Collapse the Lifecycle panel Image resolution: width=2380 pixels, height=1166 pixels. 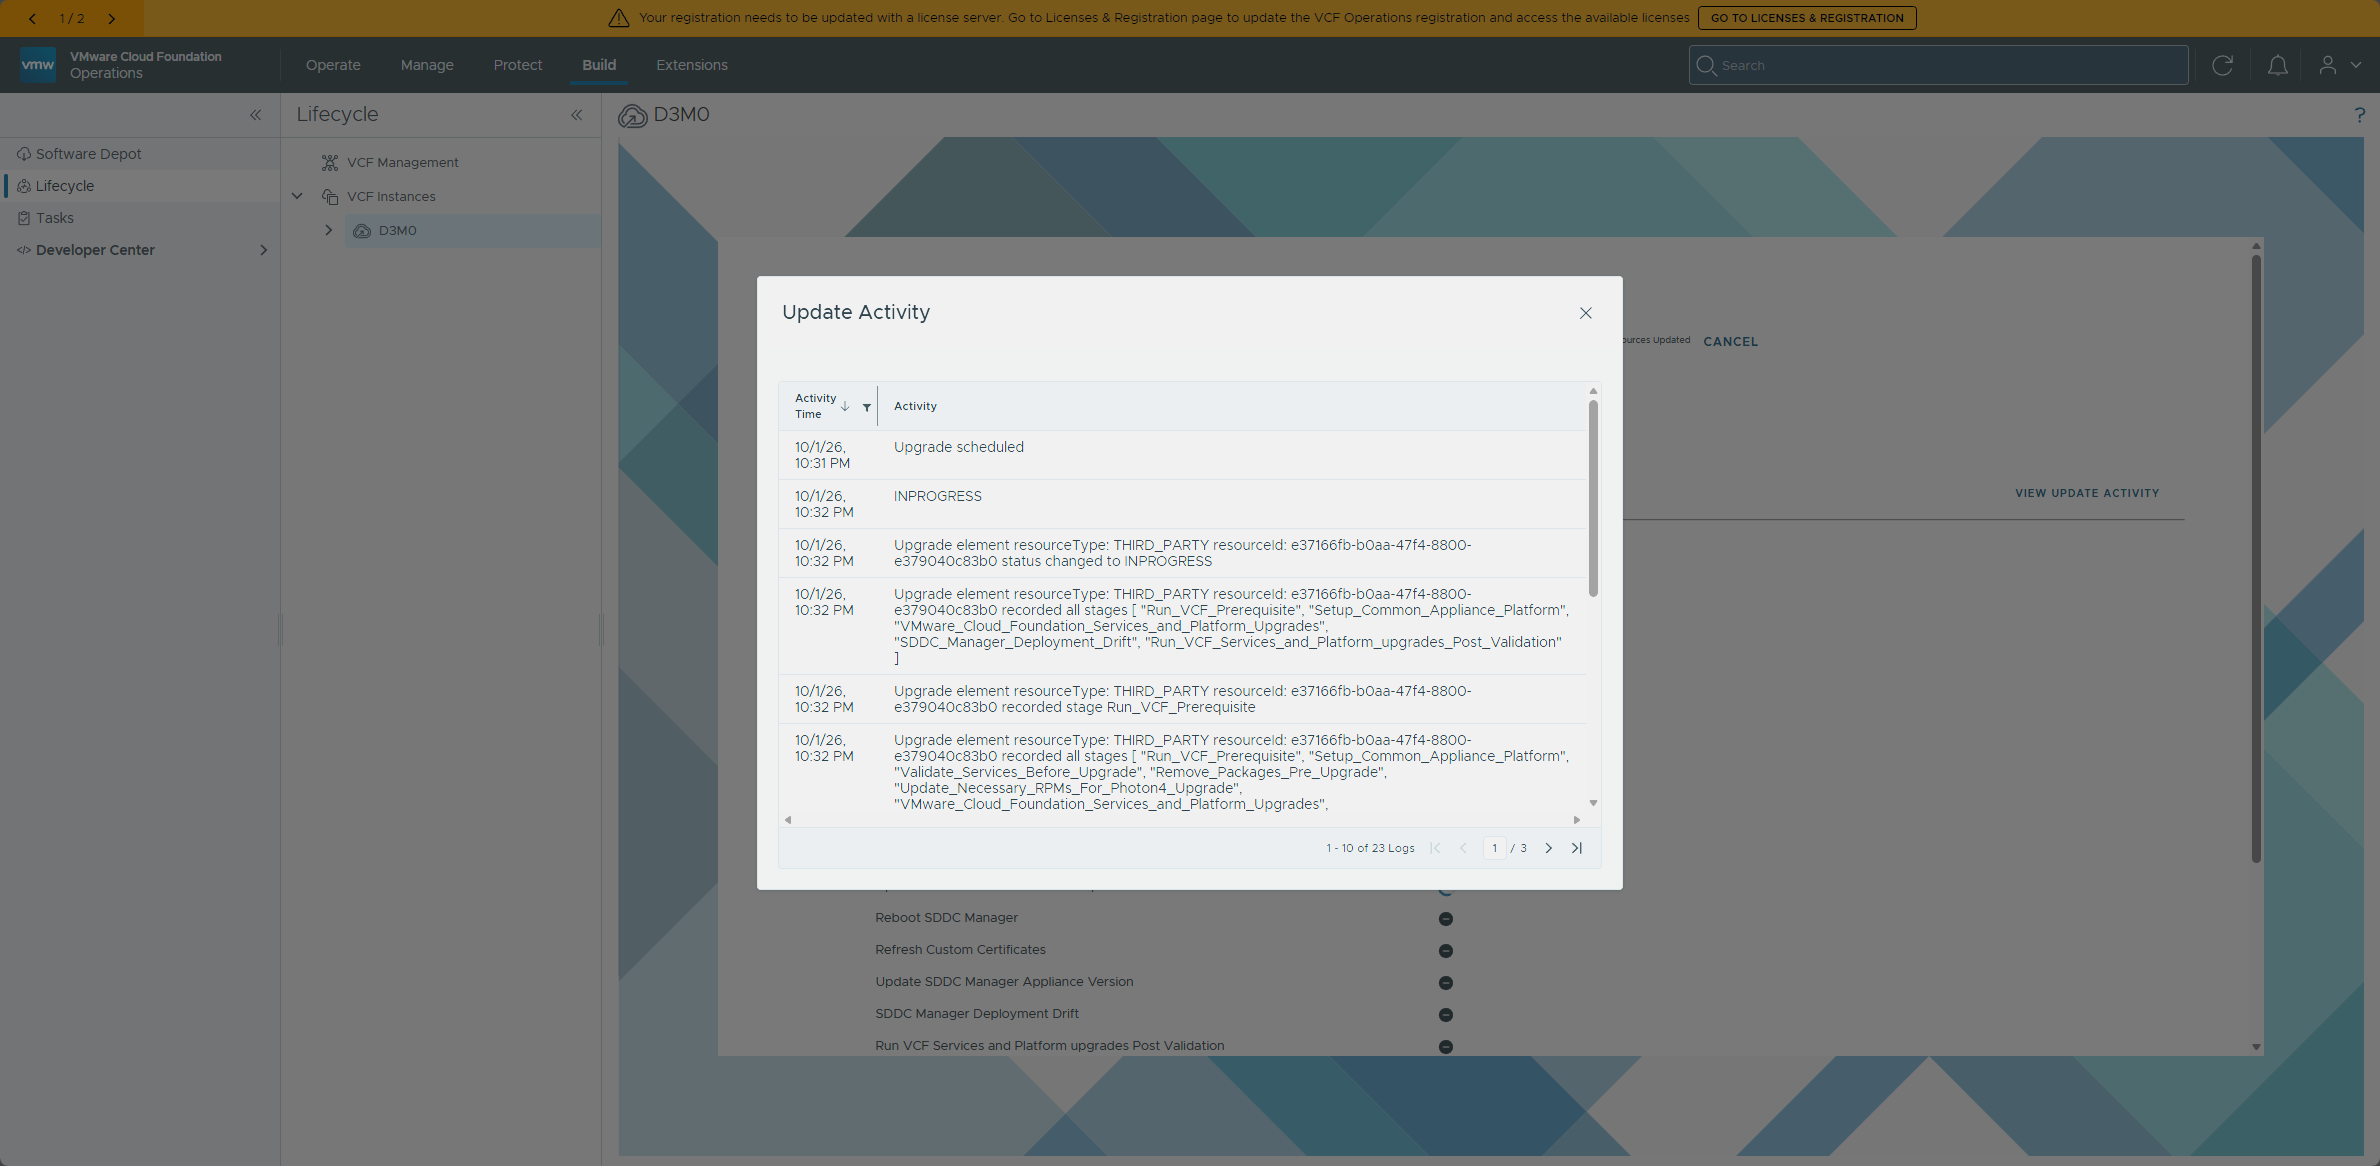coord(577,115)
